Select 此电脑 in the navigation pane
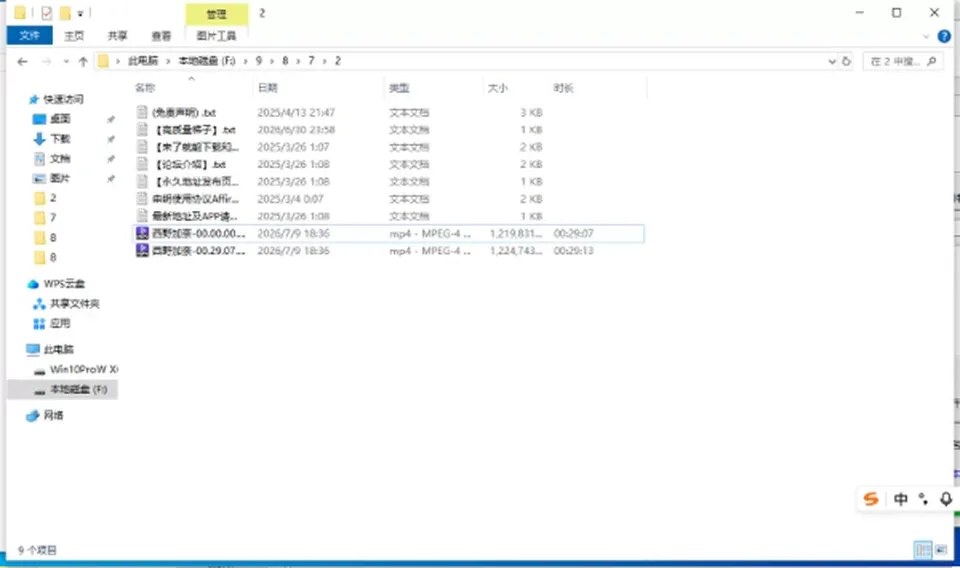The width and height of the screenshot is (960, 568). pos(58,349)
